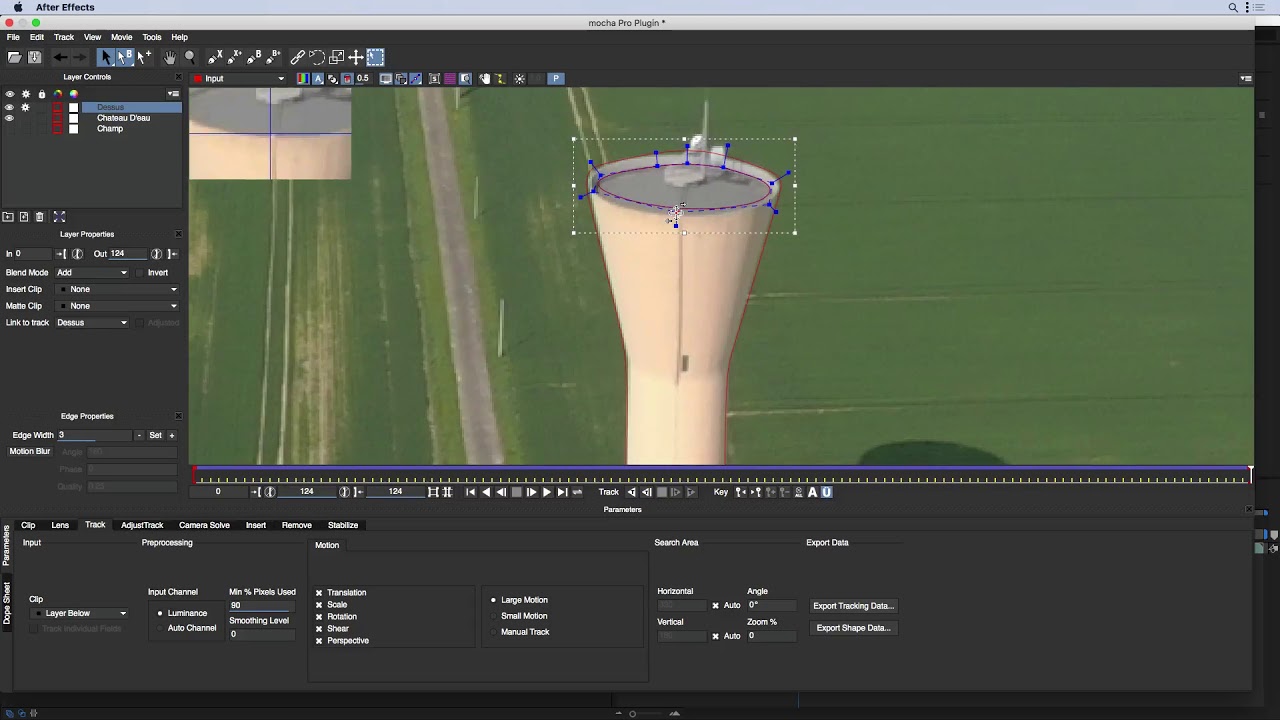Click the expand layer panel icon

59,217
